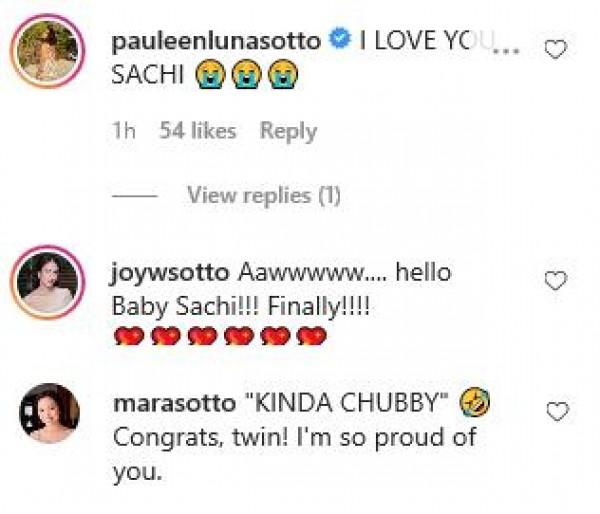Click the row of heart emojis
Image resolution: width=600 pixels, height=514 pixels.
[x=223, y=336]
